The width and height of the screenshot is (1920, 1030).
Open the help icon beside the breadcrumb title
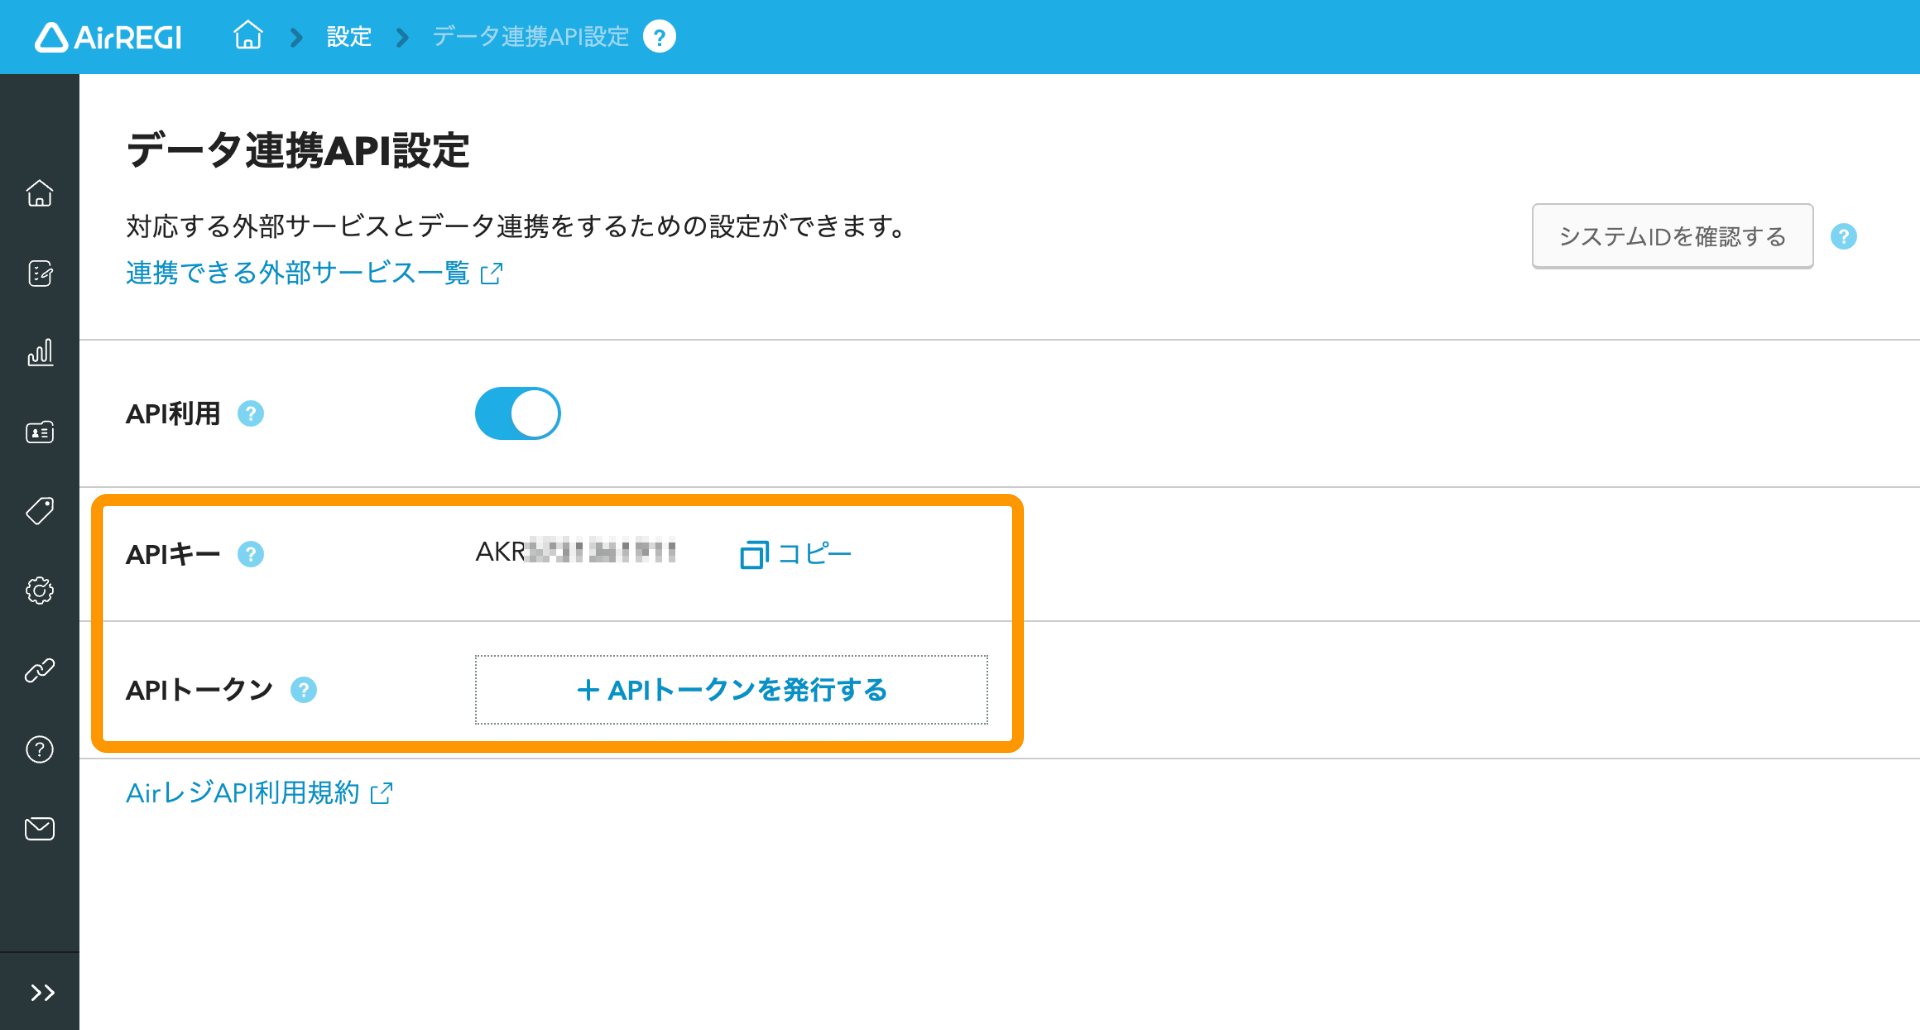click(659, 37)
